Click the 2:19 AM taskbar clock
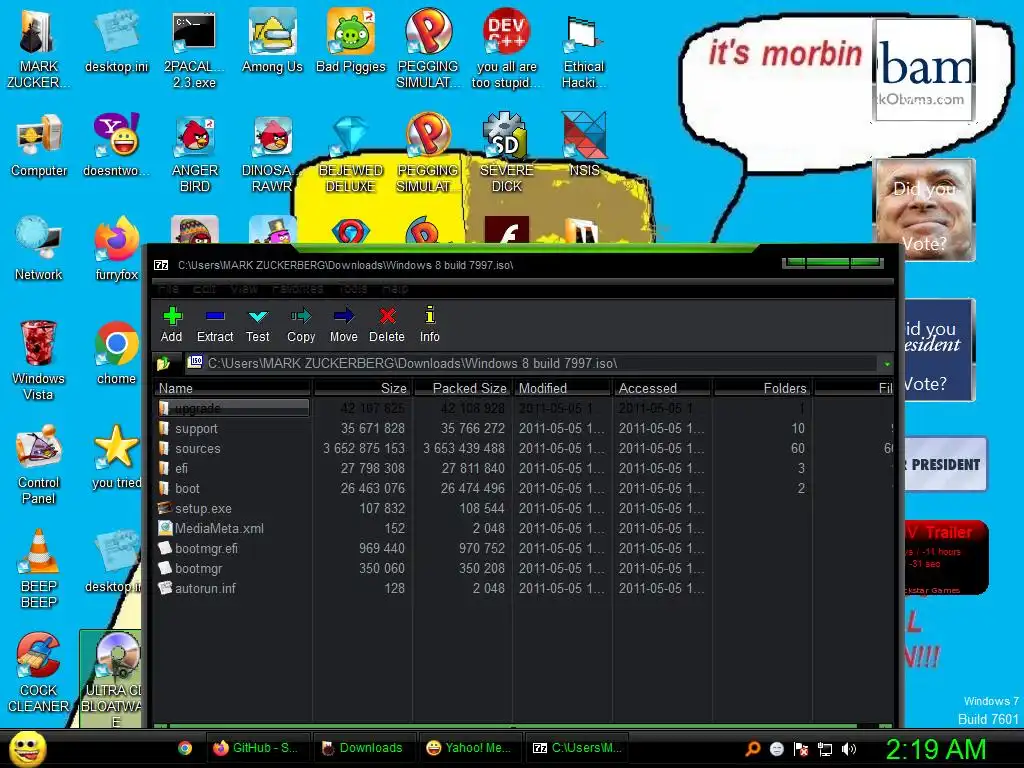 [x=935, y=749]
